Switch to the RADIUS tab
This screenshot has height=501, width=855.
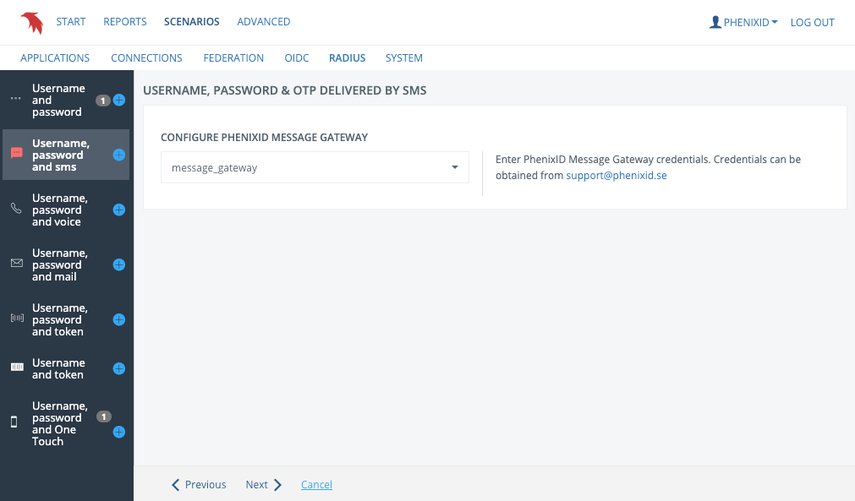[347, 58]
